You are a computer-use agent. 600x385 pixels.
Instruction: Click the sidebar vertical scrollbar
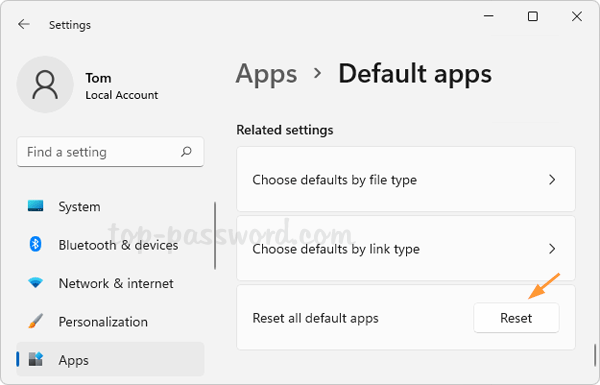point(215,235)
